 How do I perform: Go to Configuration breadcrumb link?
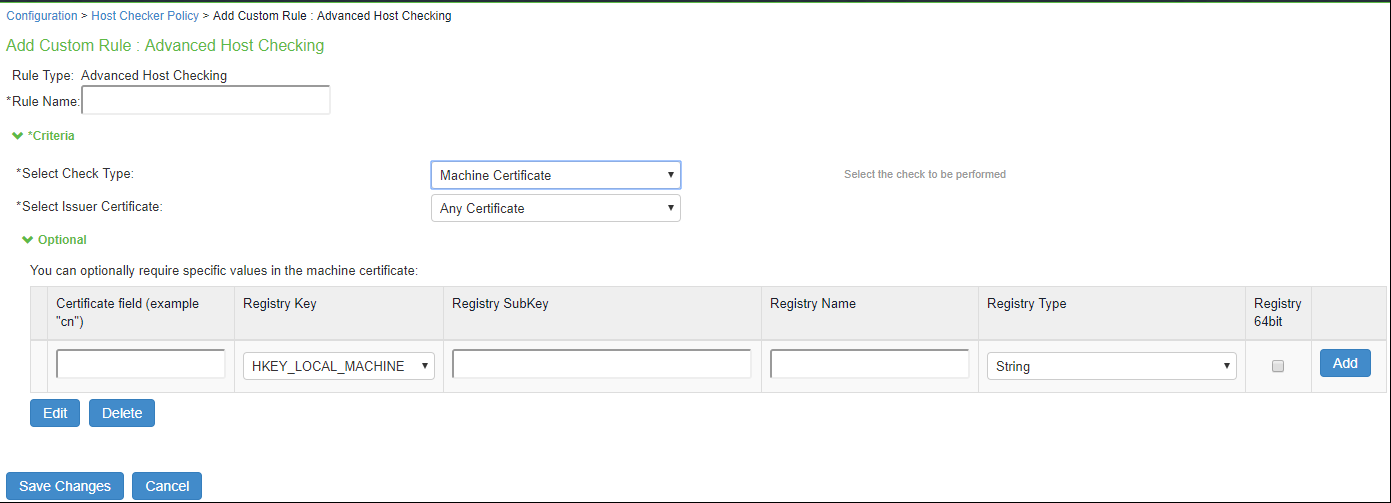pyautogui.click(x=42, y=16)
